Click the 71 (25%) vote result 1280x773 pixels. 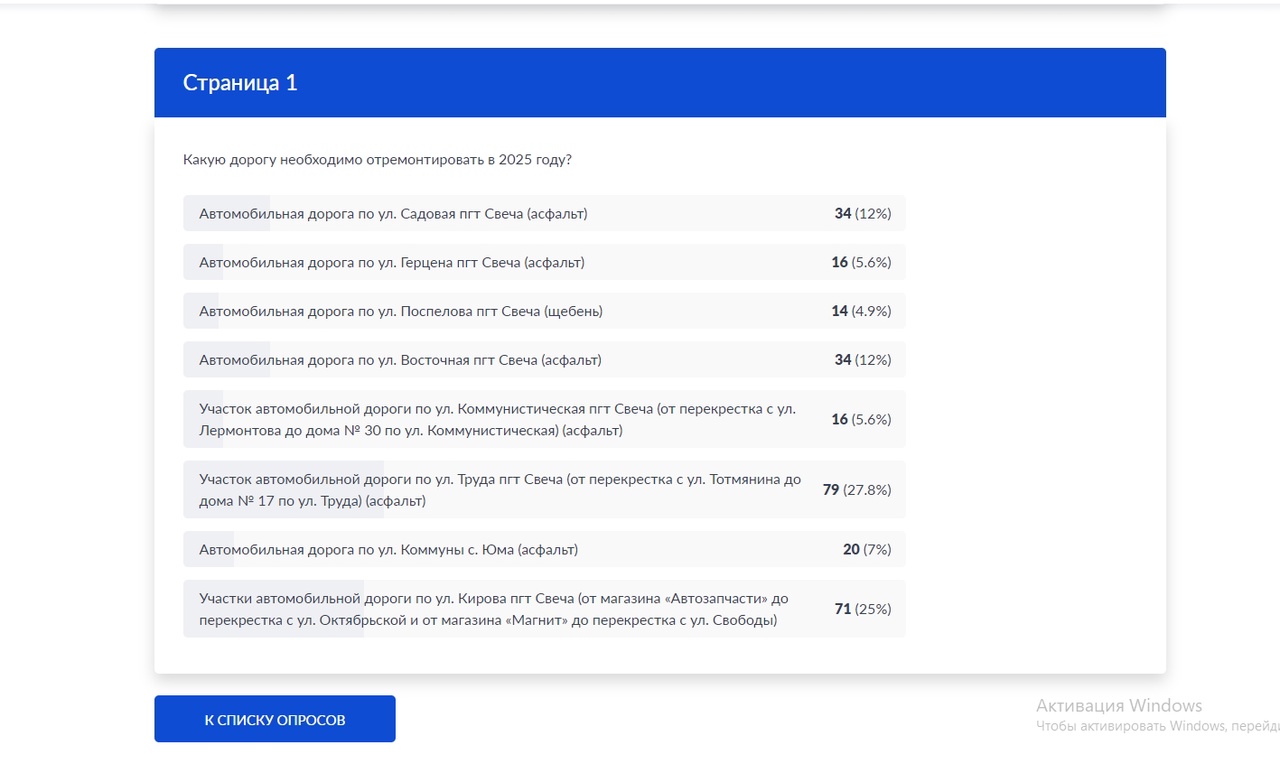pyautogui.click(x=863, y=609)
